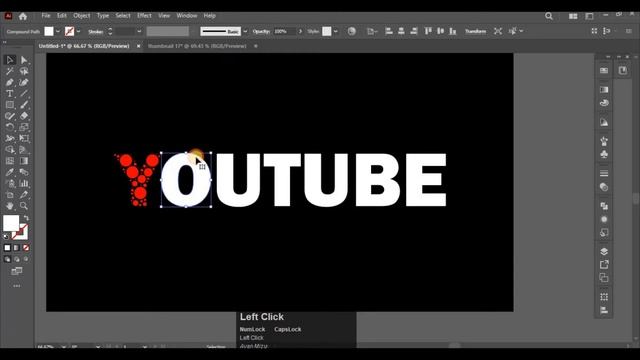Open the Arrange Documents dropdown
Screen dimensions: 640x360
point(573,16)
